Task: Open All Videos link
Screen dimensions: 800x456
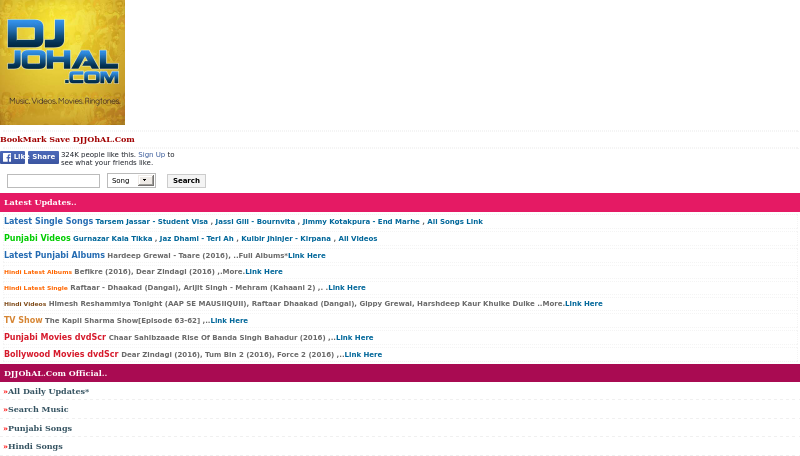Action: 358,239
